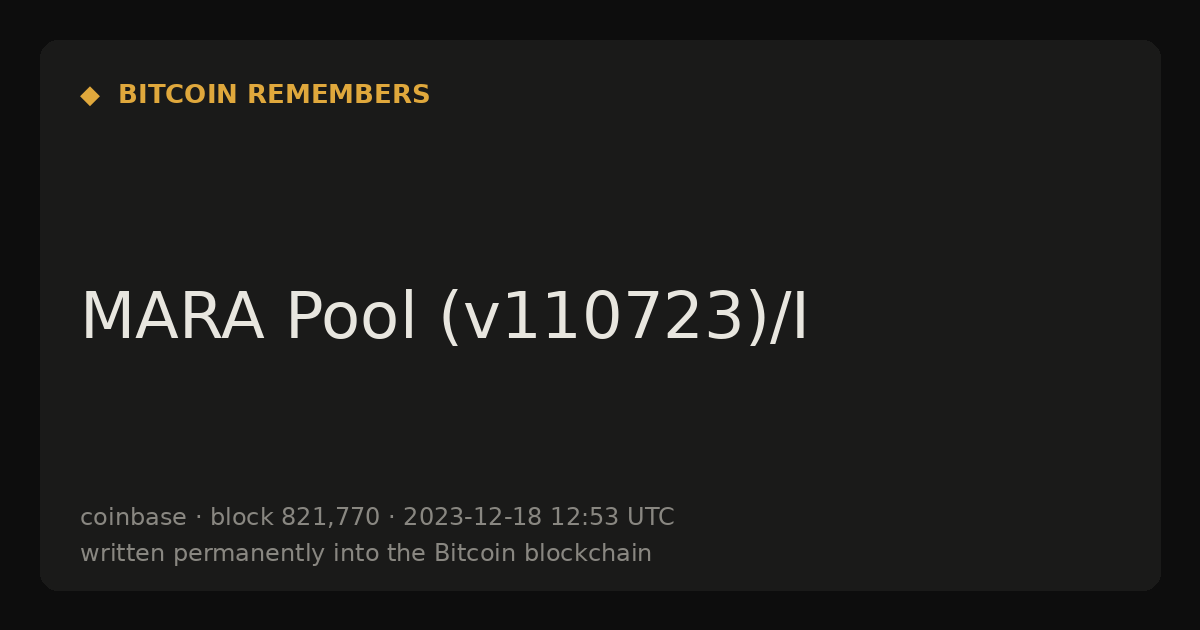Click the word BITCOIN in header
The image size is (1200, 630).
pyautogui.click(x=178, y=95)
